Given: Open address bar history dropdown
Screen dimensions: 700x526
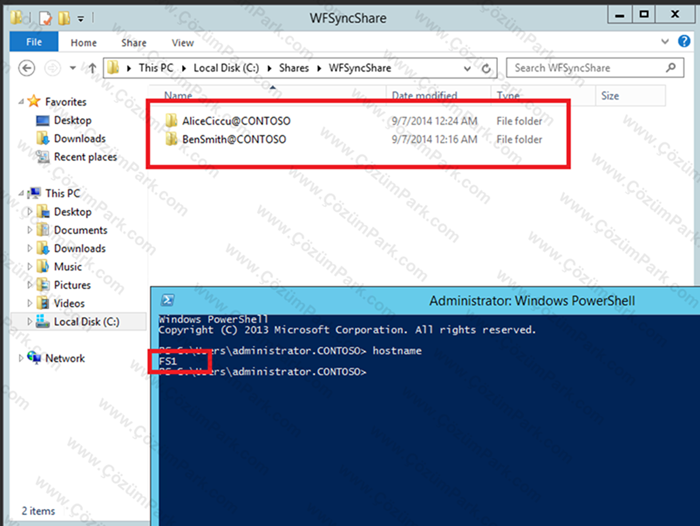Looking at the screenshot, I should (x=467, y=68).
